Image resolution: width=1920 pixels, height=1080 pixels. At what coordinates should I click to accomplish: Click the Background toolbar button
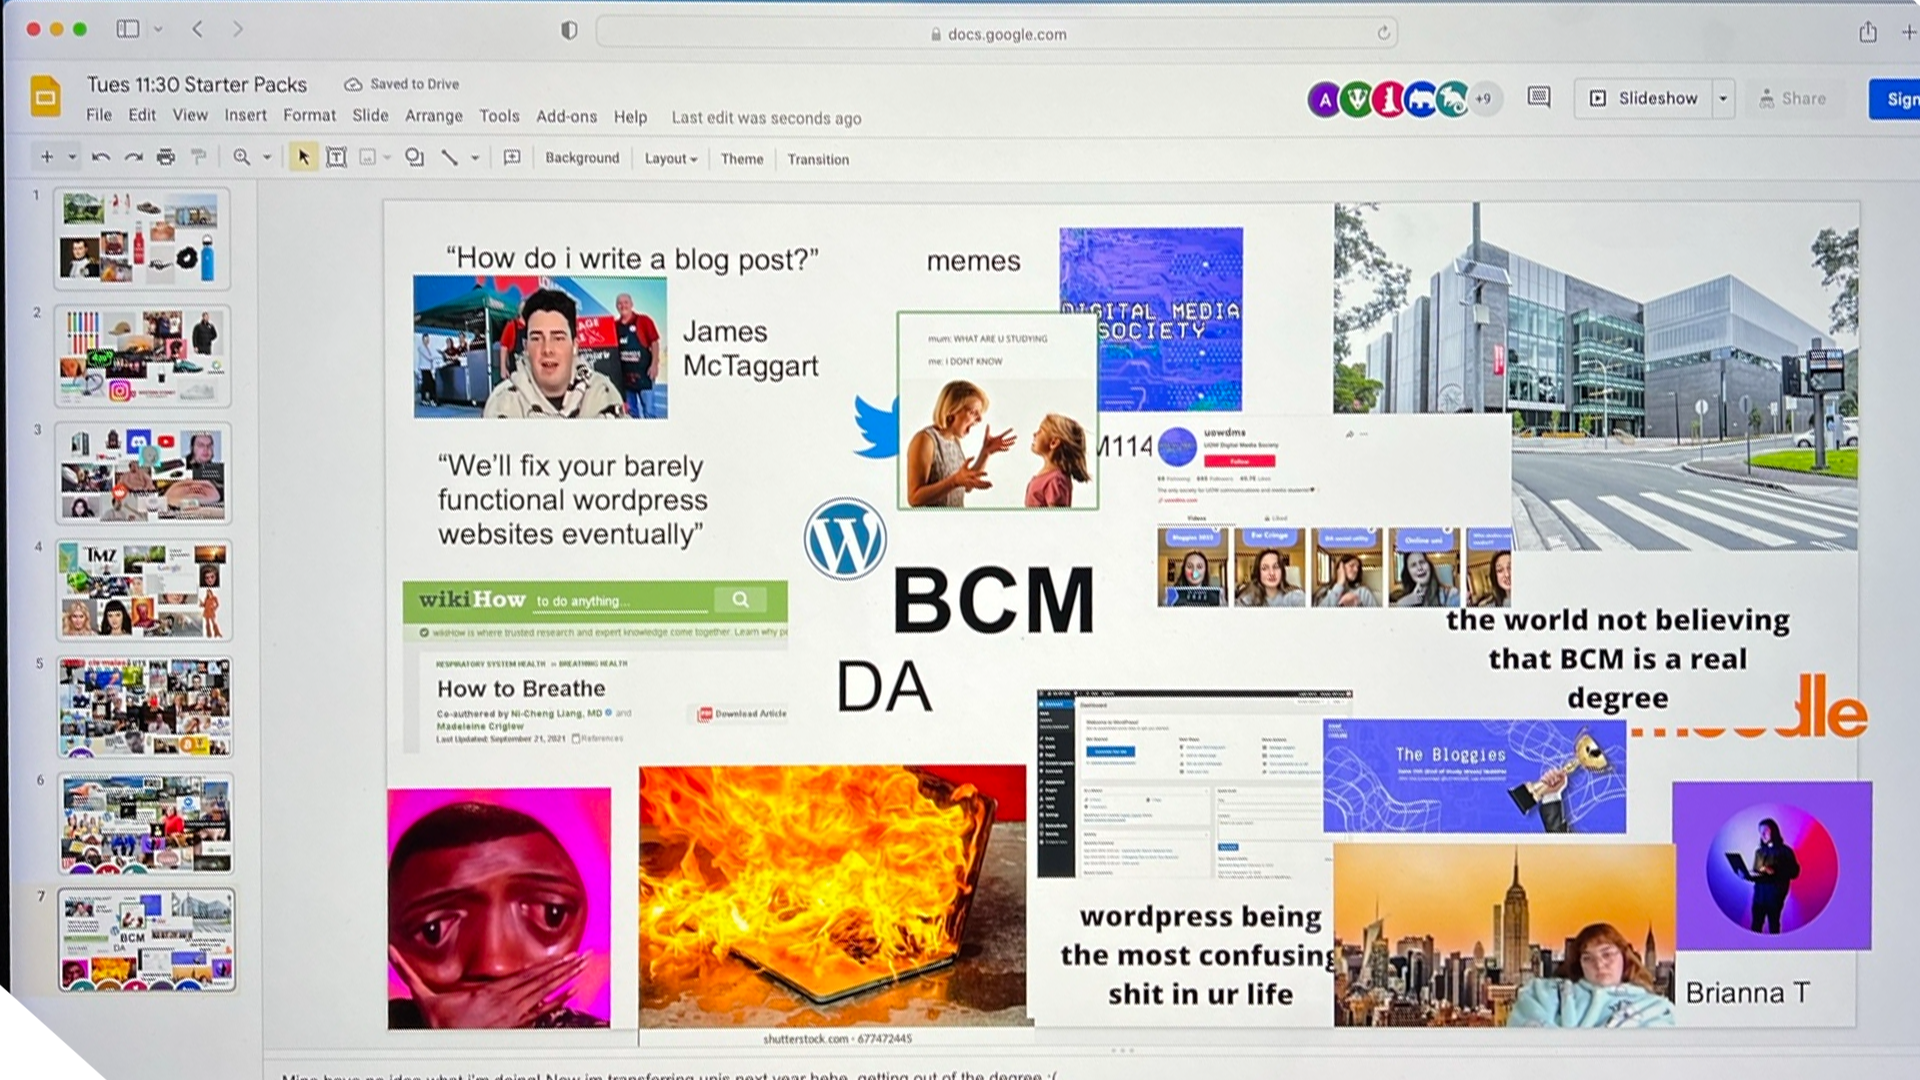(582, 158)
